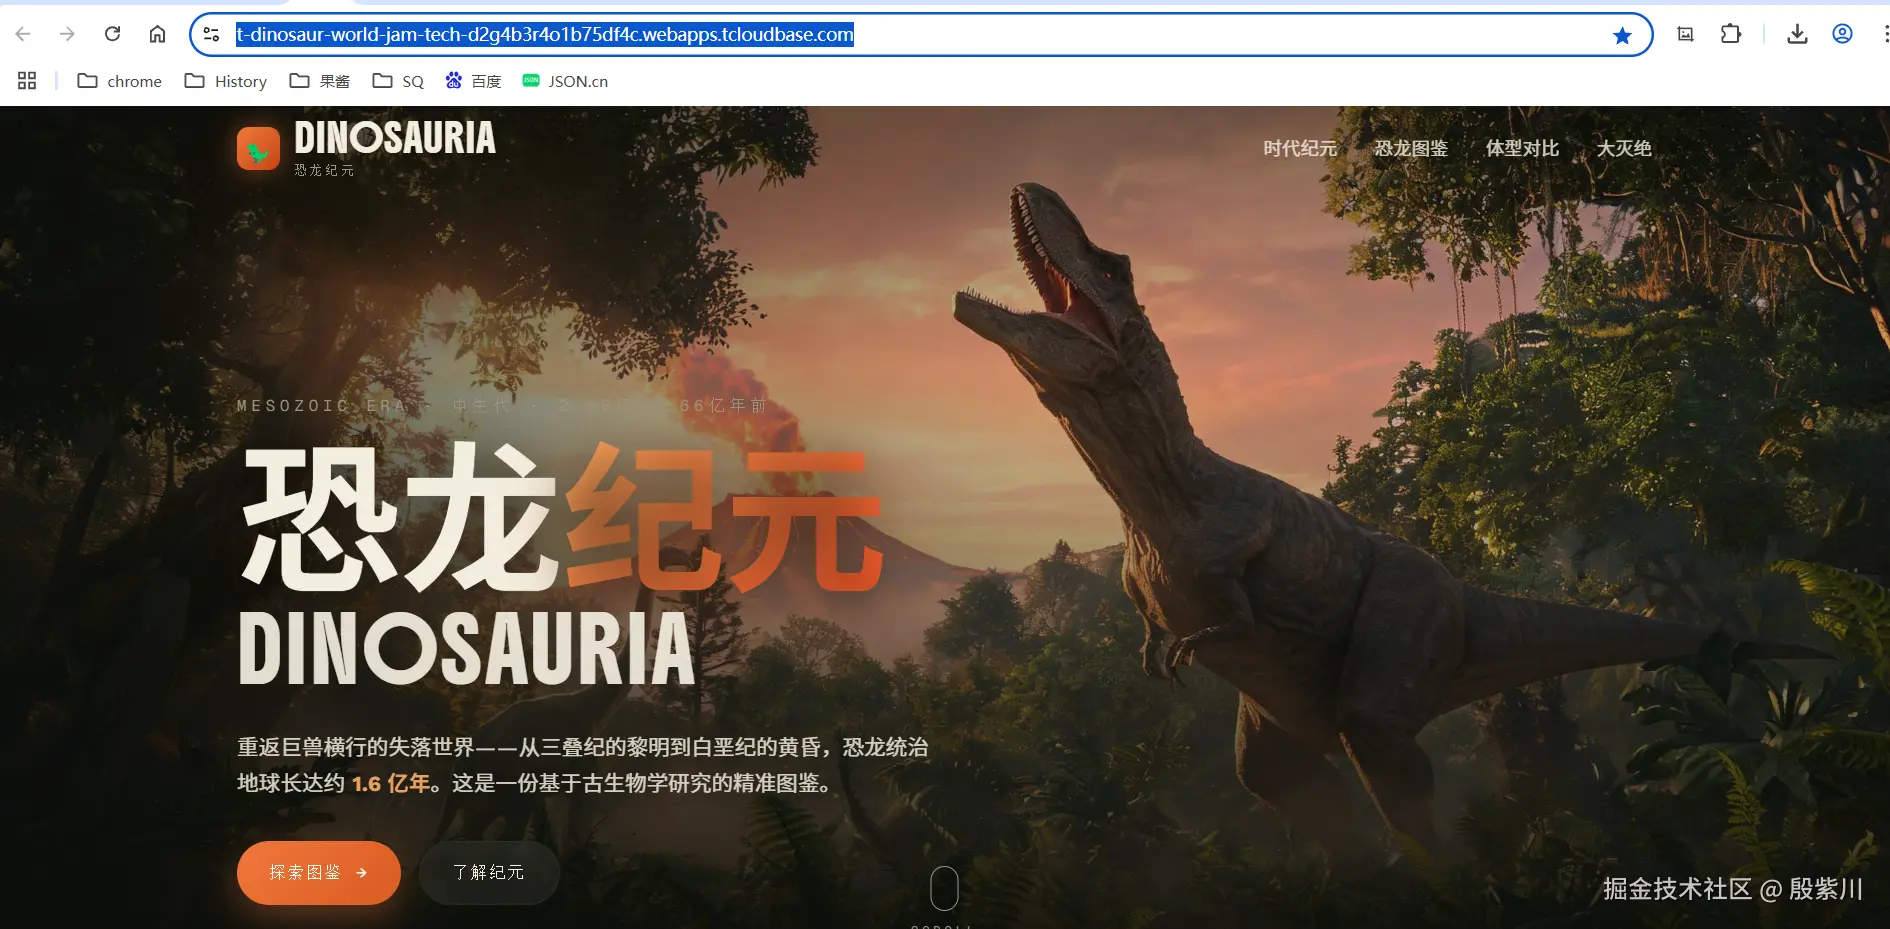Open the JSON.cn bookmark
Image resolution: width=1890 pixels, height=929 pixels.
tap(565, 81)
